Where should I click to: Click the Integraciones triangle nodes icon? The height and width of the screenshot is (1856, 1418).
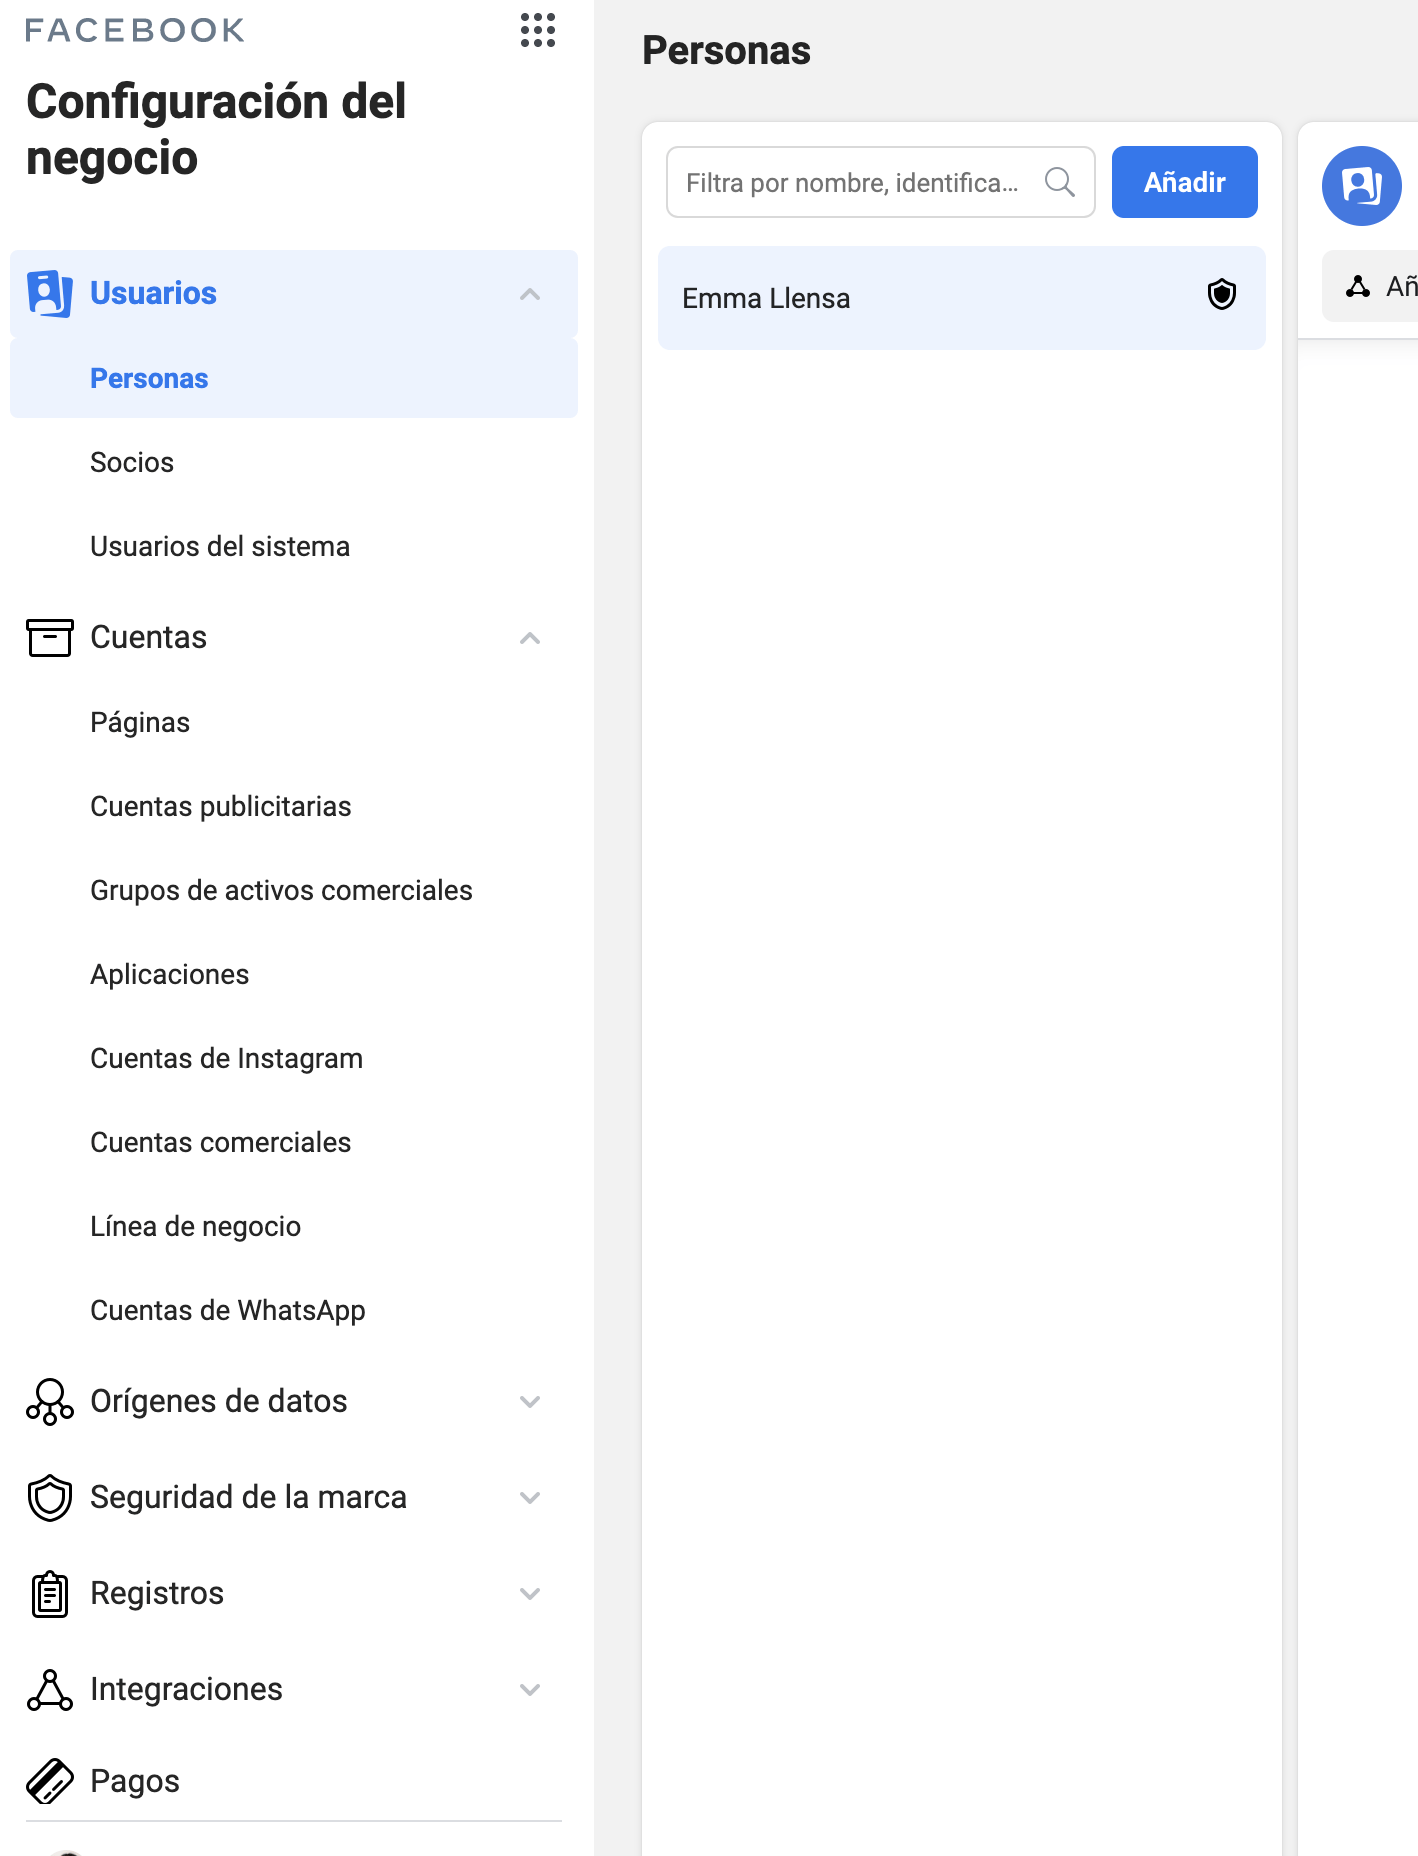point(50,1689)
